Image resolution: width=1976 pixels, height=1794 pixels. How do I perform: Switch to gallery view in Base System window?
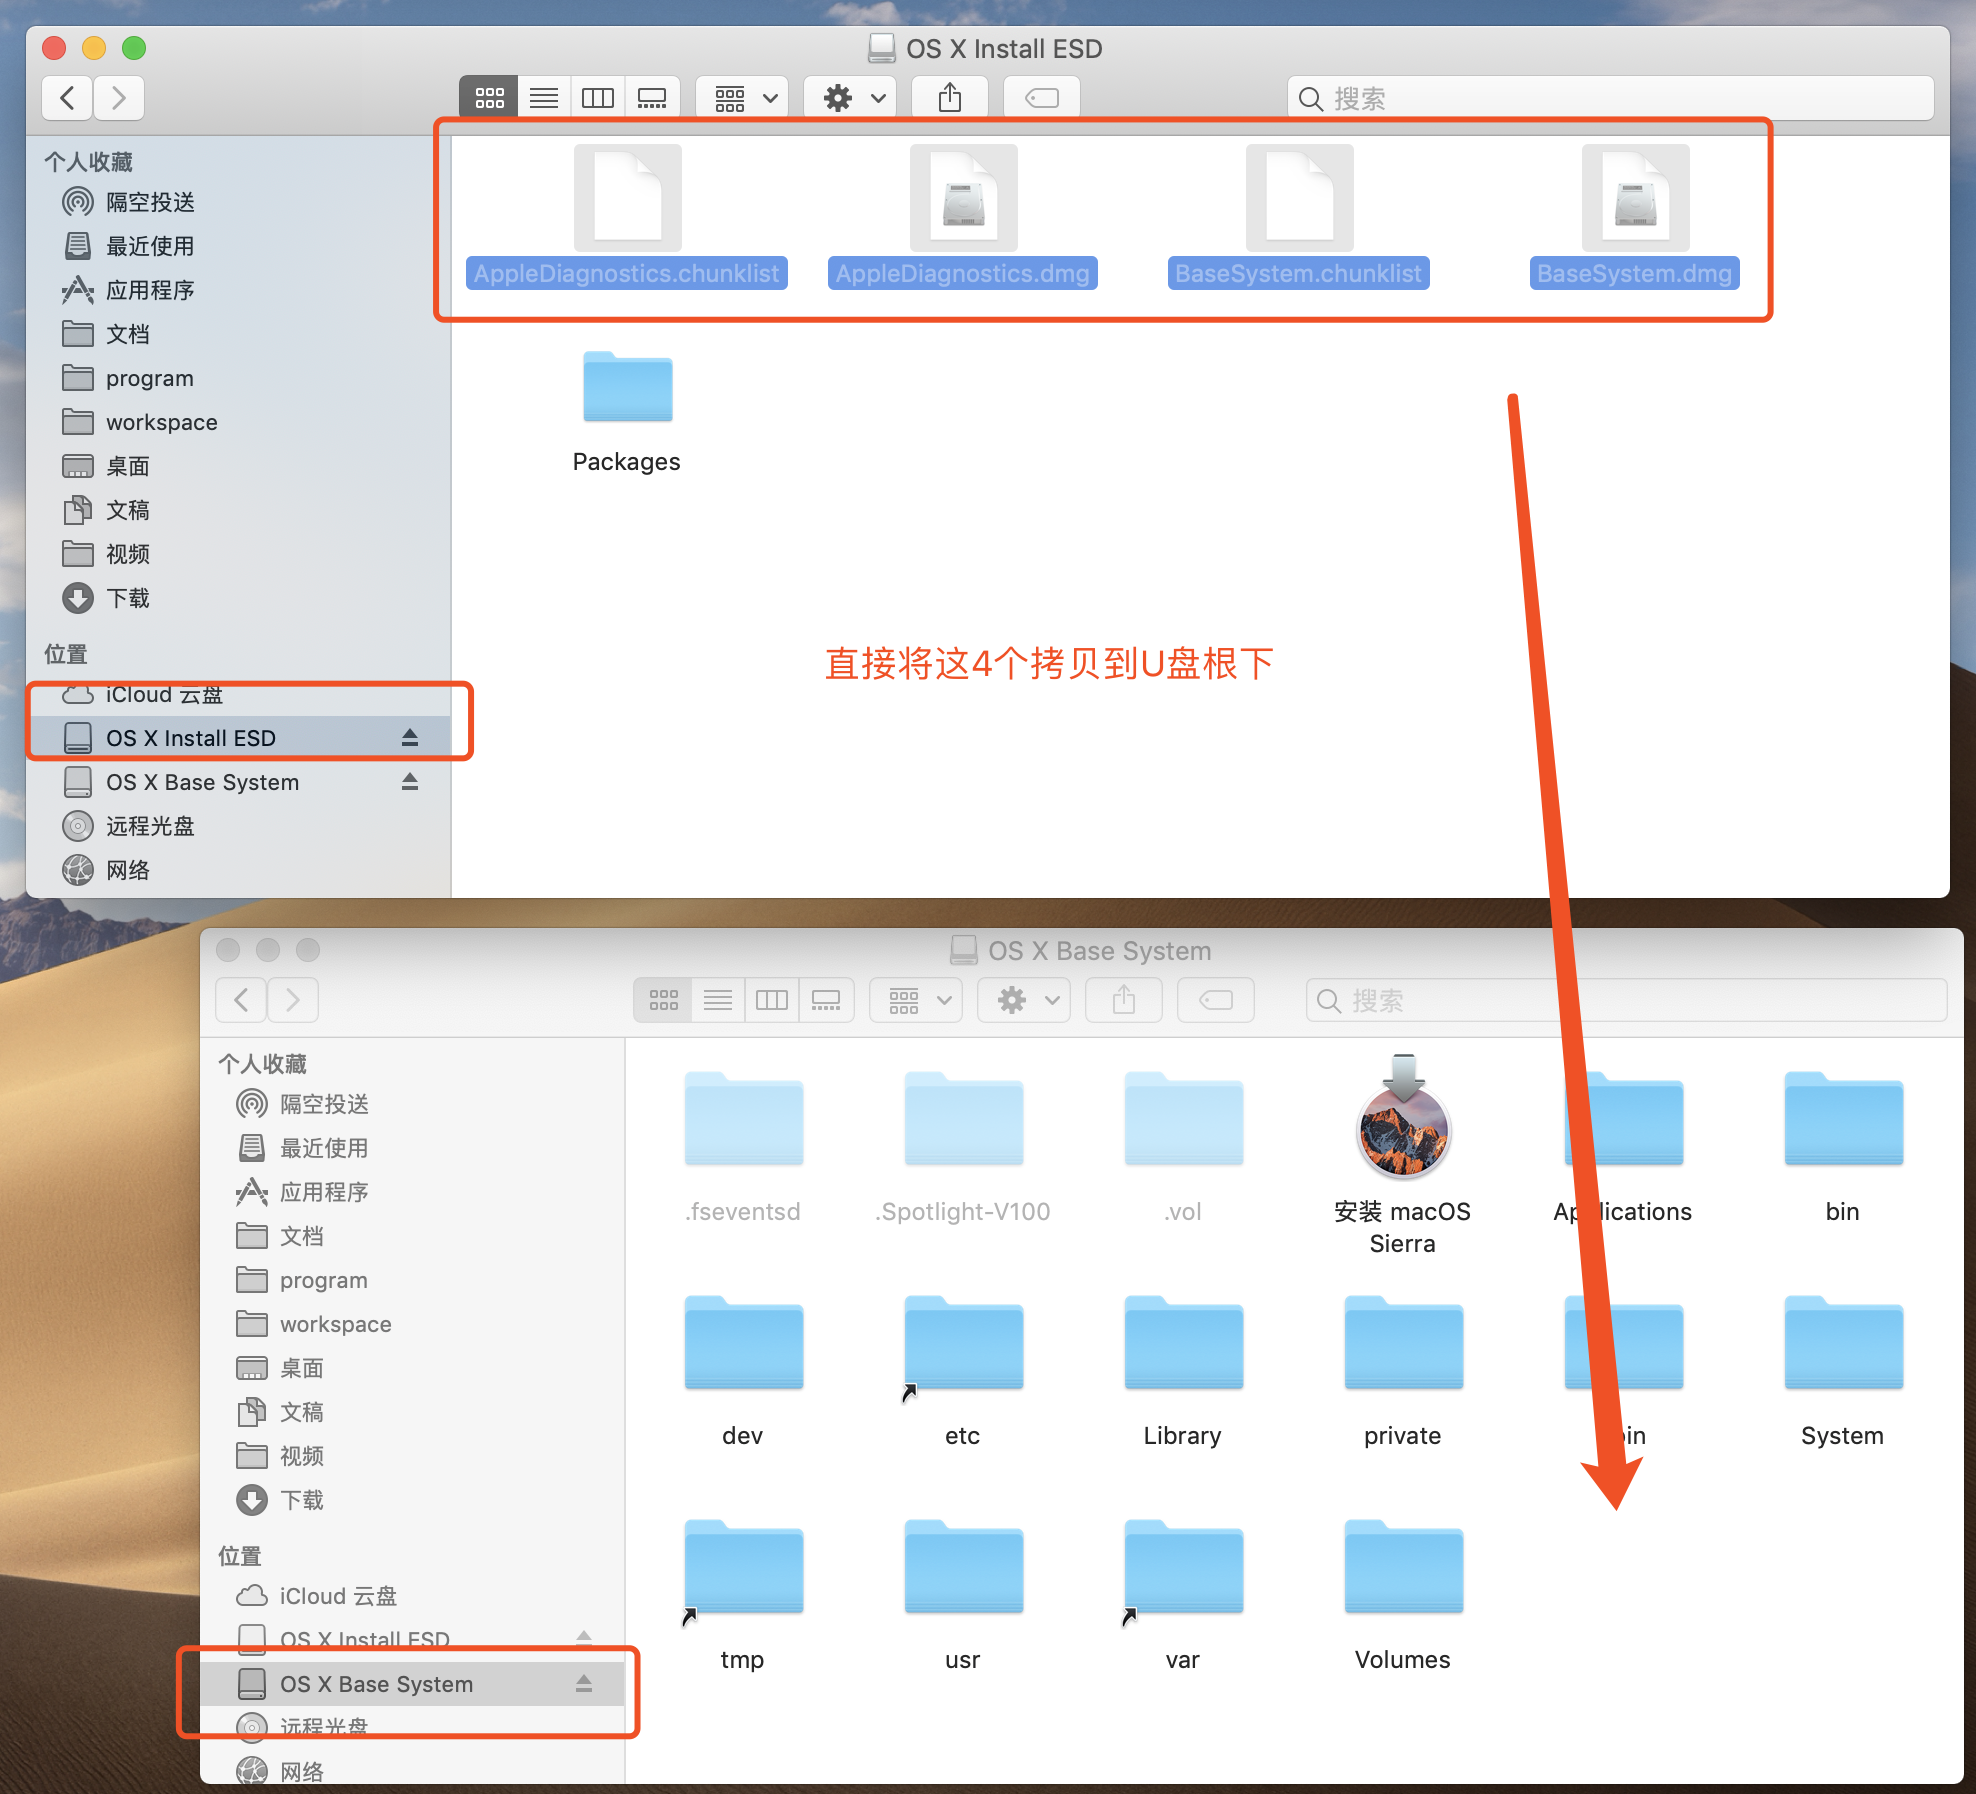tap(827, 1000)
